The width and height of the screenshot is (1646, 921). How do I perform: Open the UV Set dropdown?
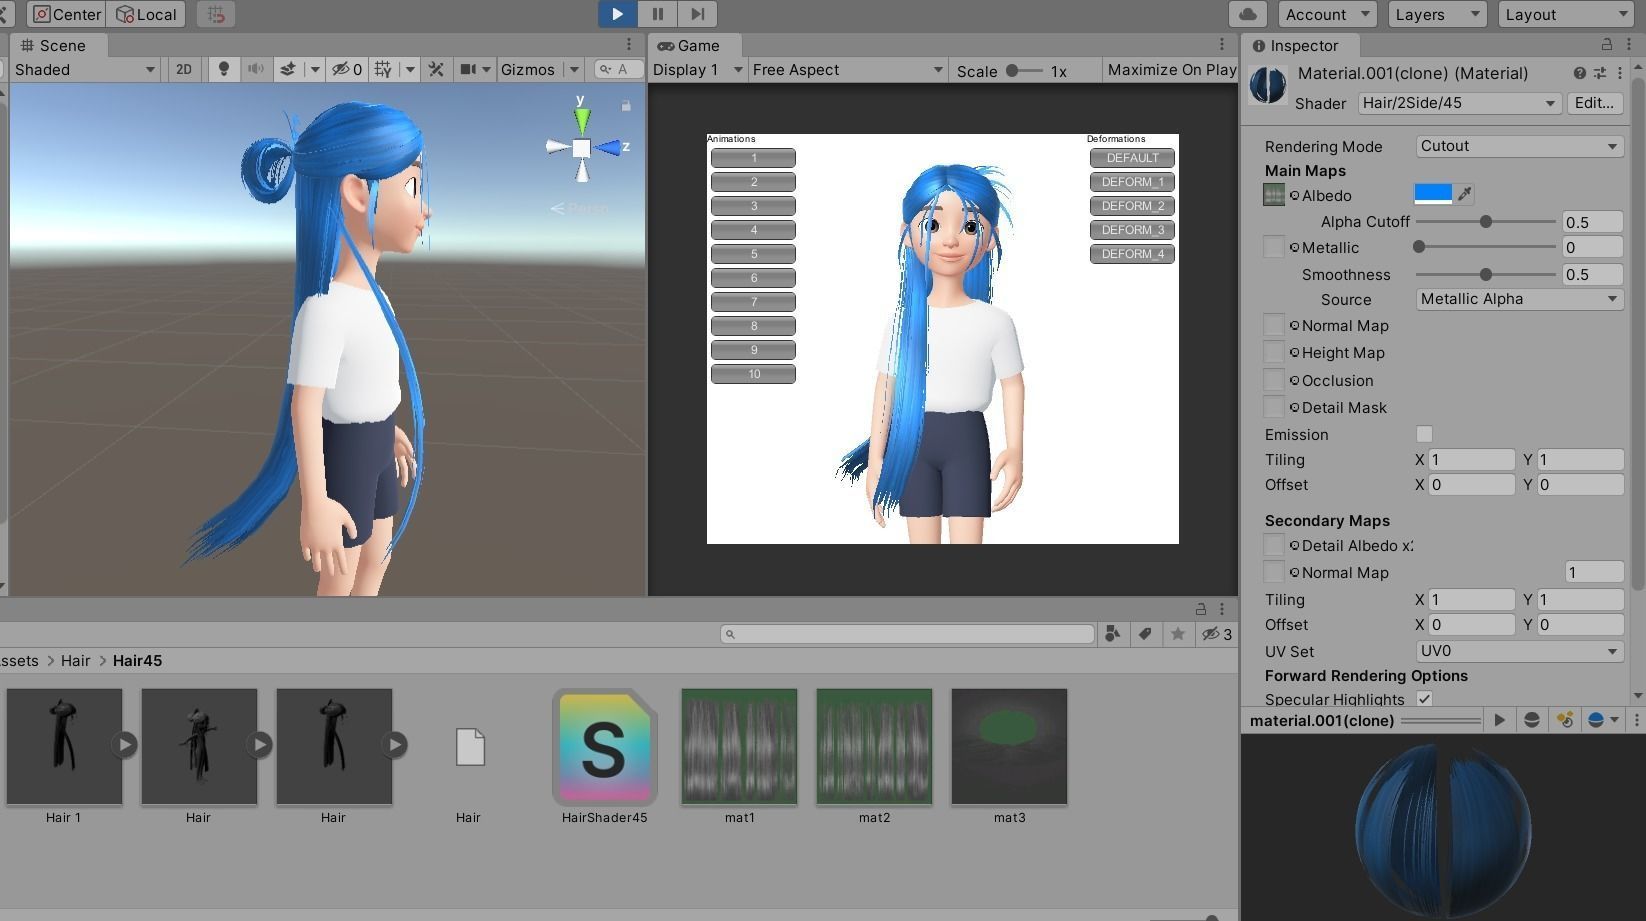pyautogui.click(x=1518, y=651)
